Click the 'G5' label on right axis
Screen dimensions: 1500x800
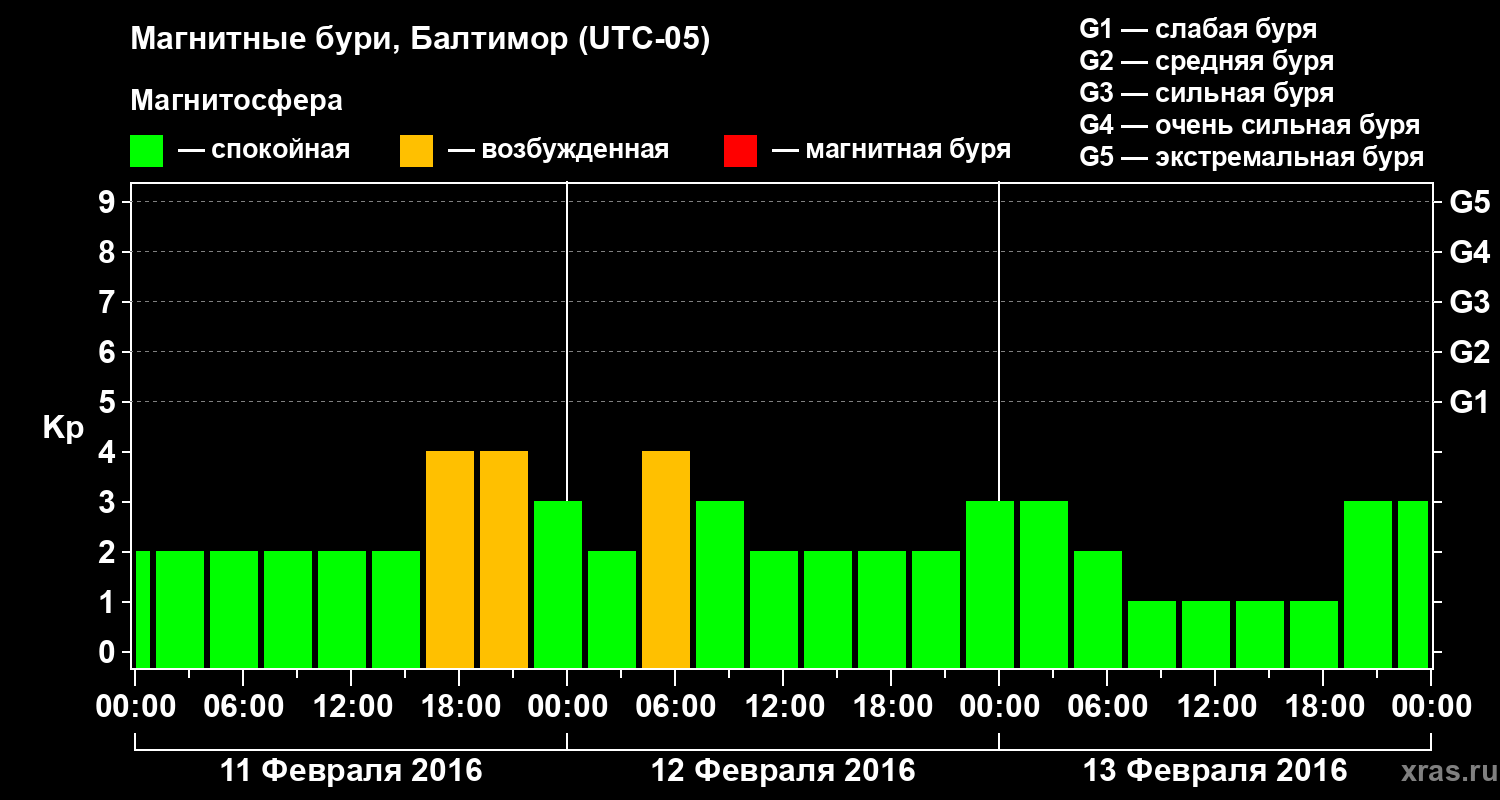[x=1469, y=202]
